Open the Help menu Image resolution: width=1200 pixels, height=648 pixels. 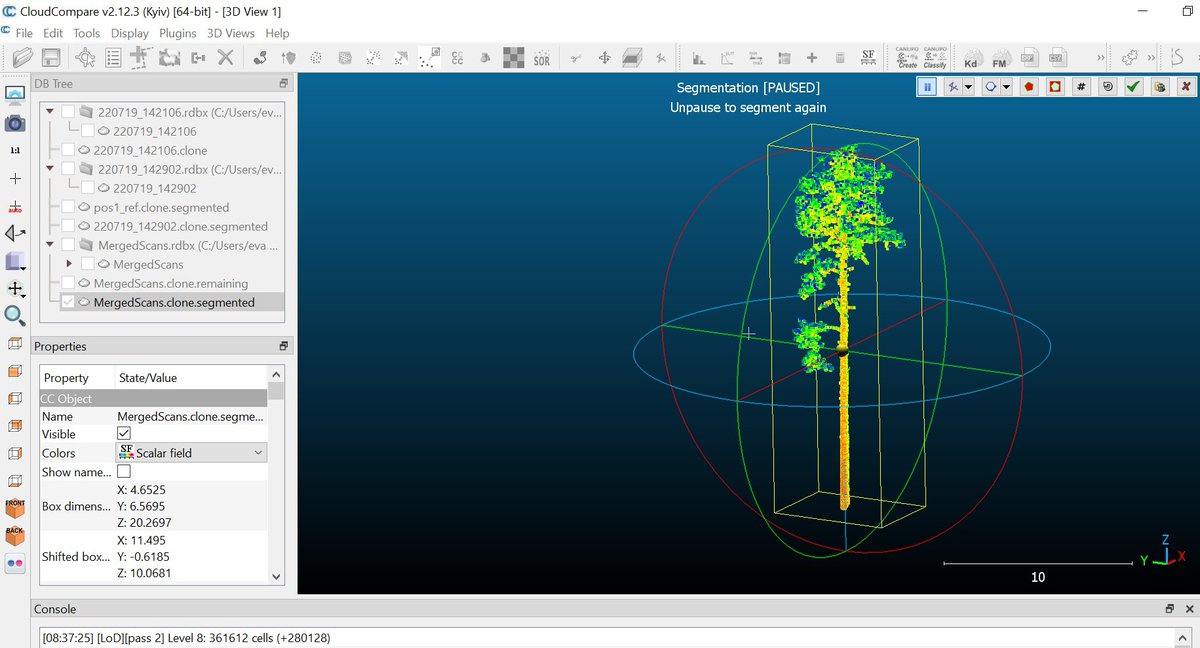(x=277, y=33)
